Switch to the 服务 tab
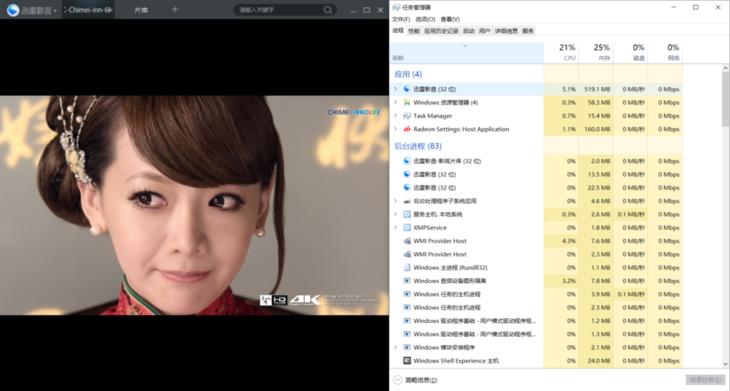This screenshot has height=391, width=730. tap(528, 31)
